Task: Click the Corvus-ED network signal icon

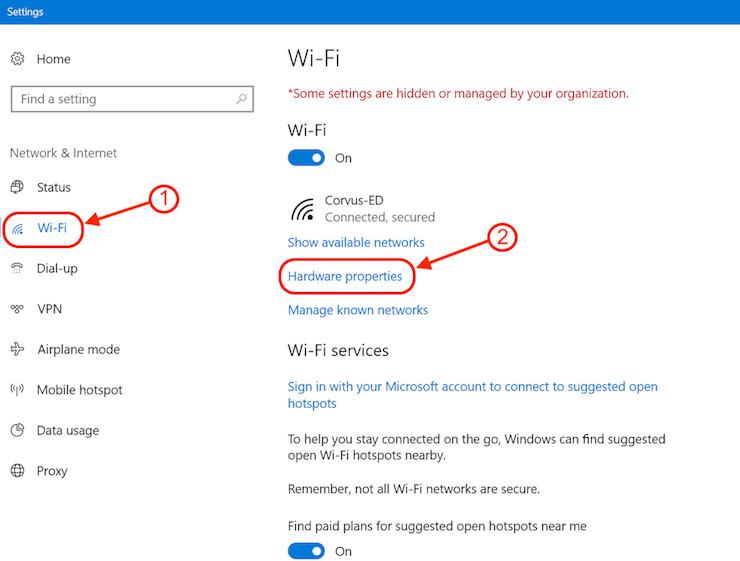Action: 303,209
